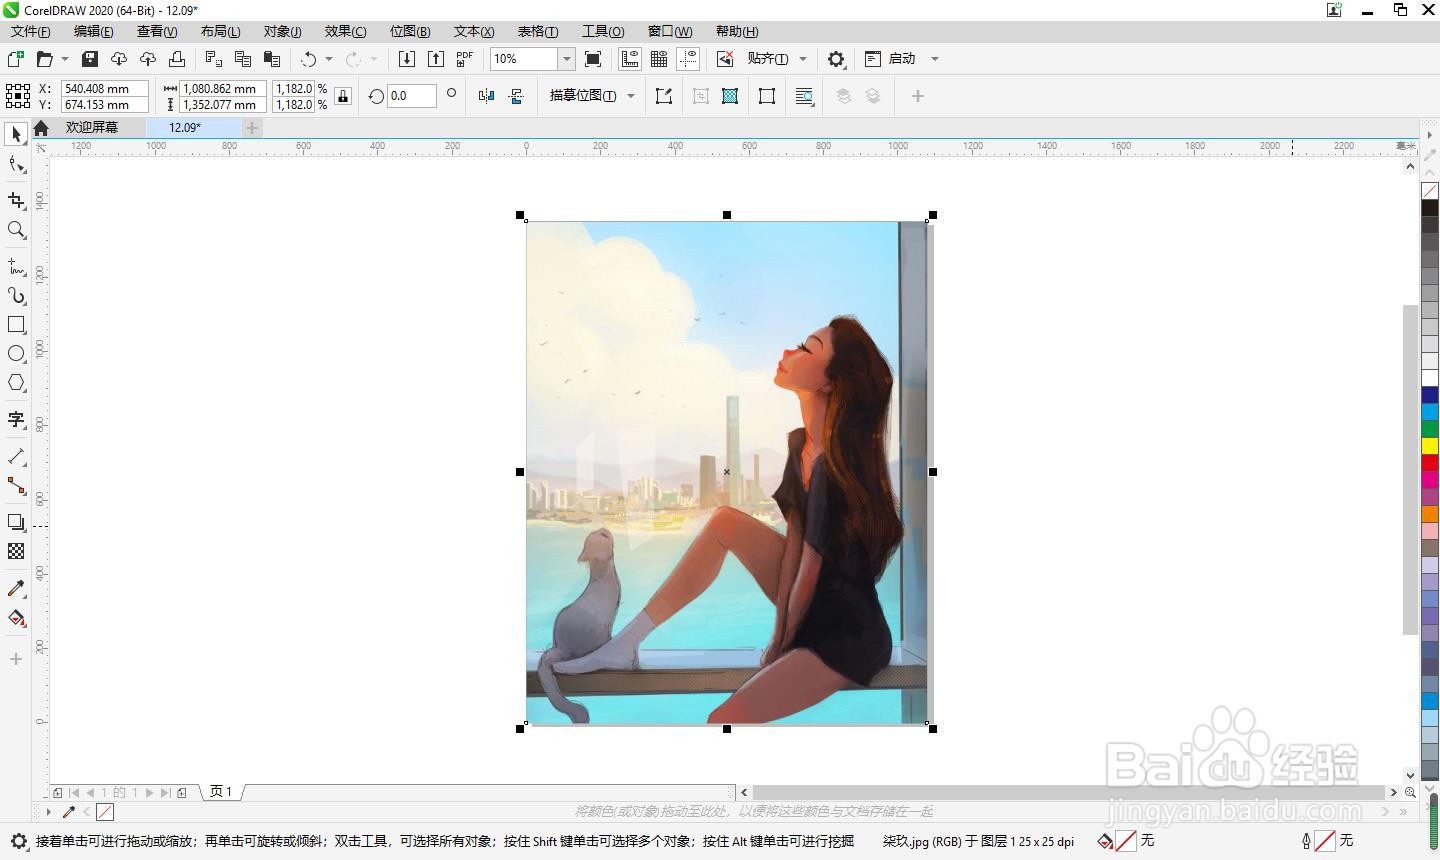Select the Artistic media tool
The image size is (1440, 860).
point(16,295)
